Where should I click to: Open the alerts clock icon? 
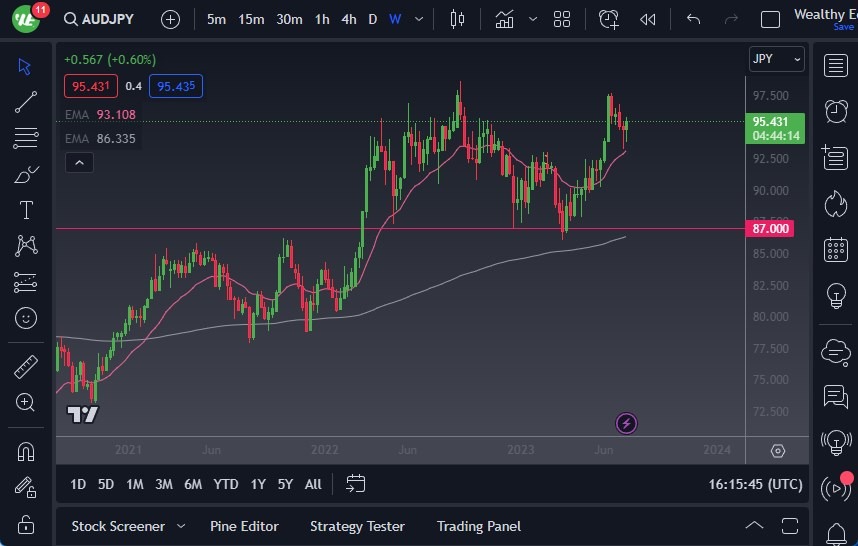(x=835, y=111)
